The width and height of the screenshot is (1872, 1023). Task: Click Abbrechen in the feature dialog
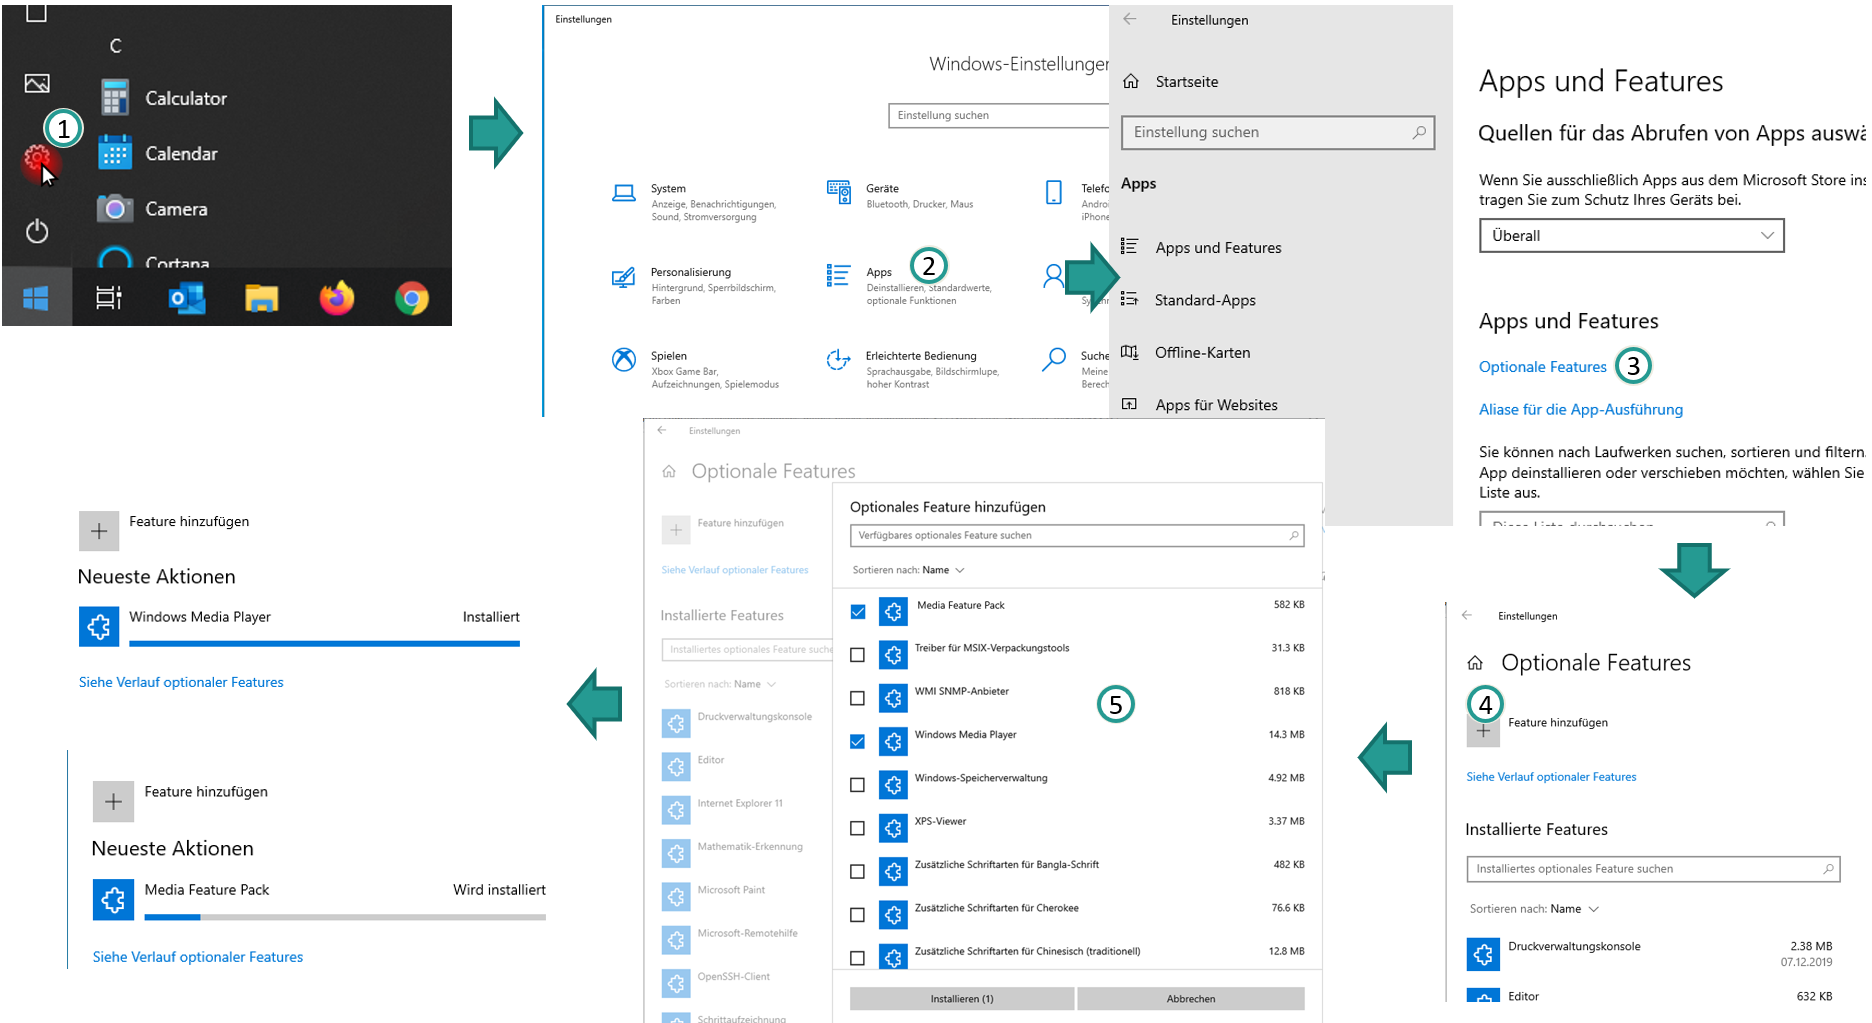(x=1191, y=999)
